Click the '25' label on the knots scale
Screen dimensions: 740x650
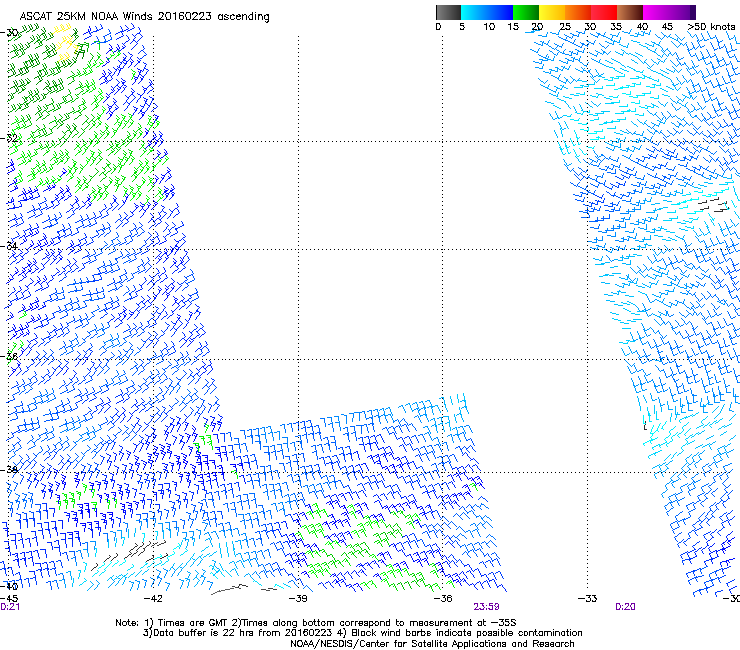click(x=565, y=27)
